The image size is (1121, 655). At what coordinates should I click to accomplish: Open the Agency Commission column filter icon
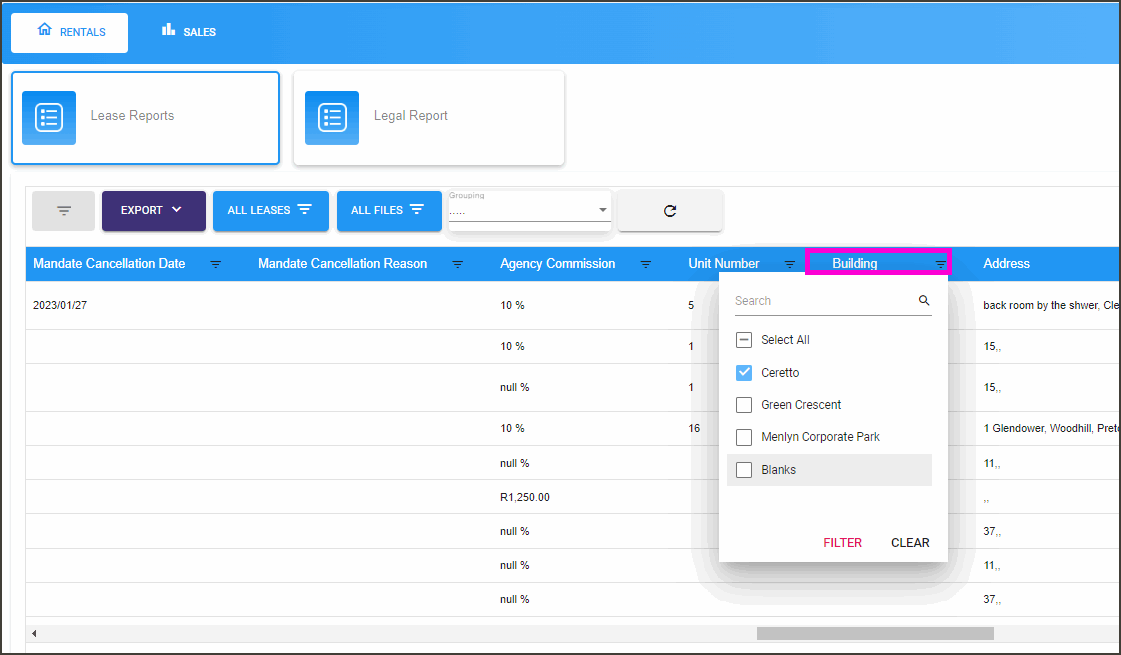[x=646, y=264]
